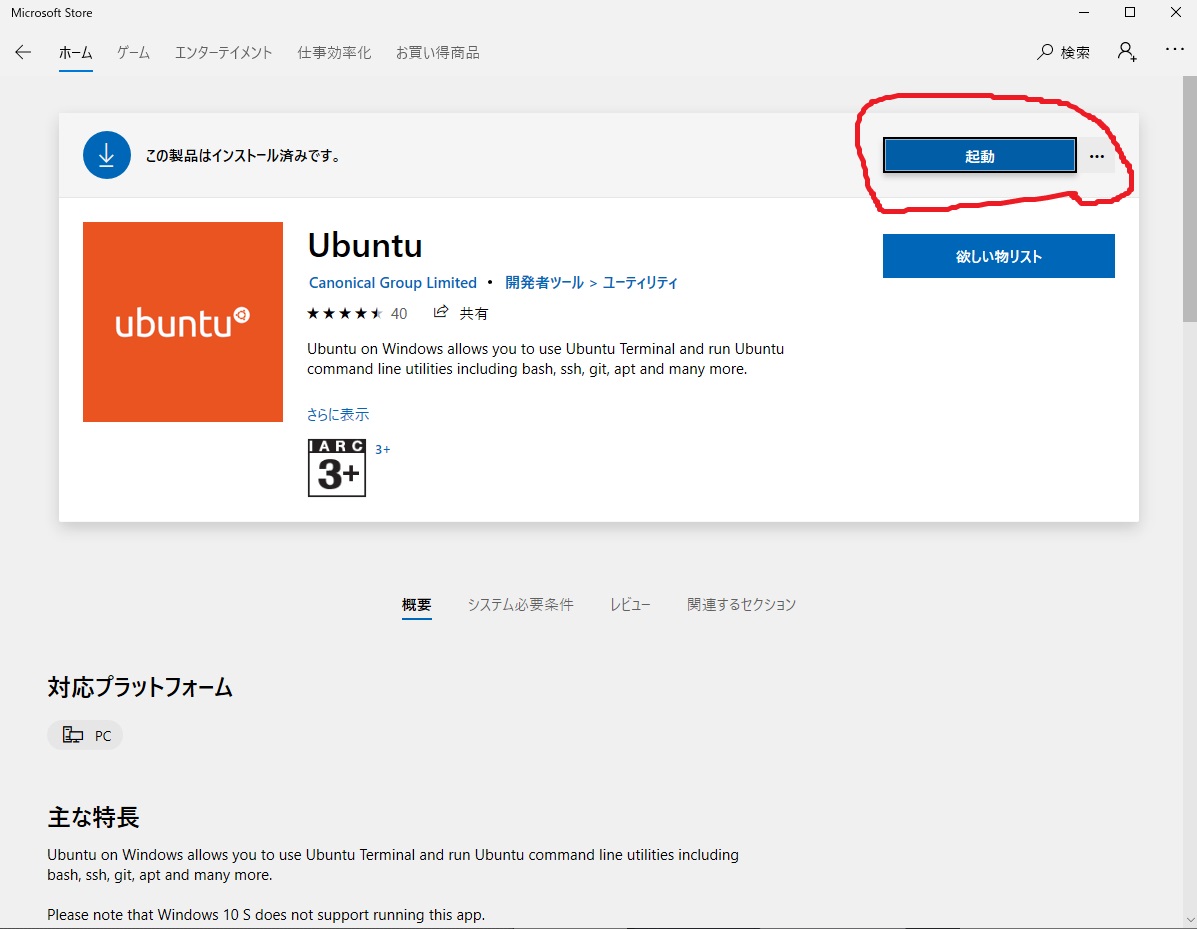1197x929 pixels.
Task: Open the お買い得商品 tab
Action: pos(437,53)
